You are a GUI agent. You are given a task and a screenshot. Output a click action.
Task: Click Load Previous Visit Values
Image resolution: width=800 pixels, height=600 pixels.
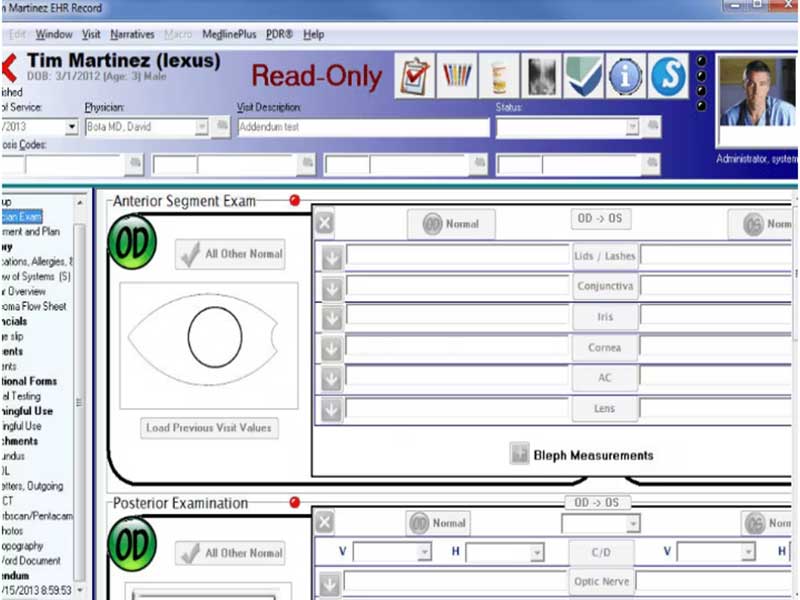pos(208,427)
